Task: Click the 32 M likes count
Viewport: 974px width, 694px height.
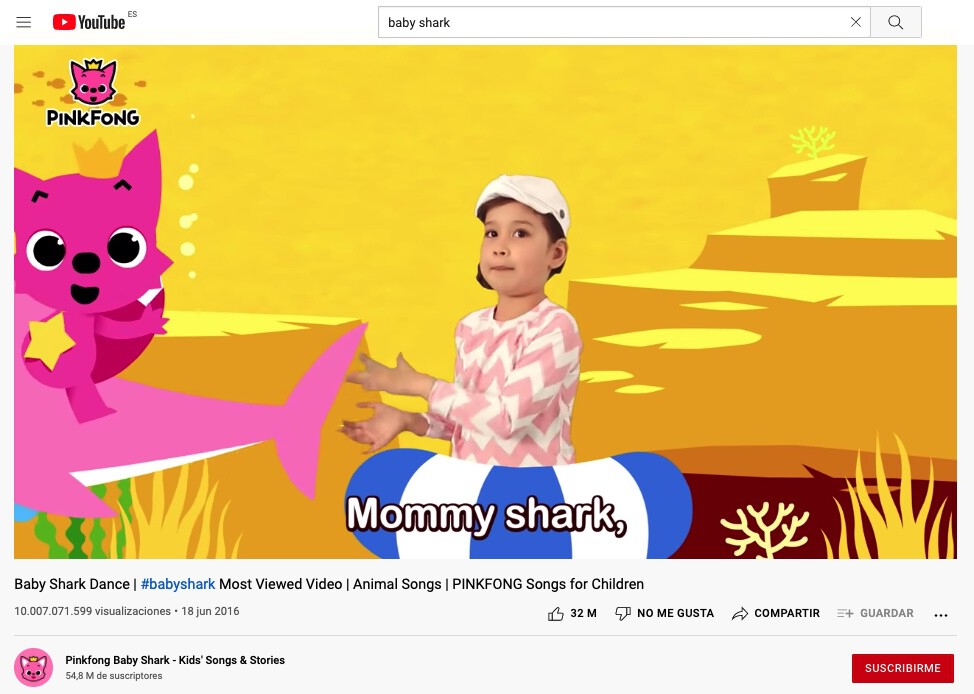Action: (x=583, y=613)
